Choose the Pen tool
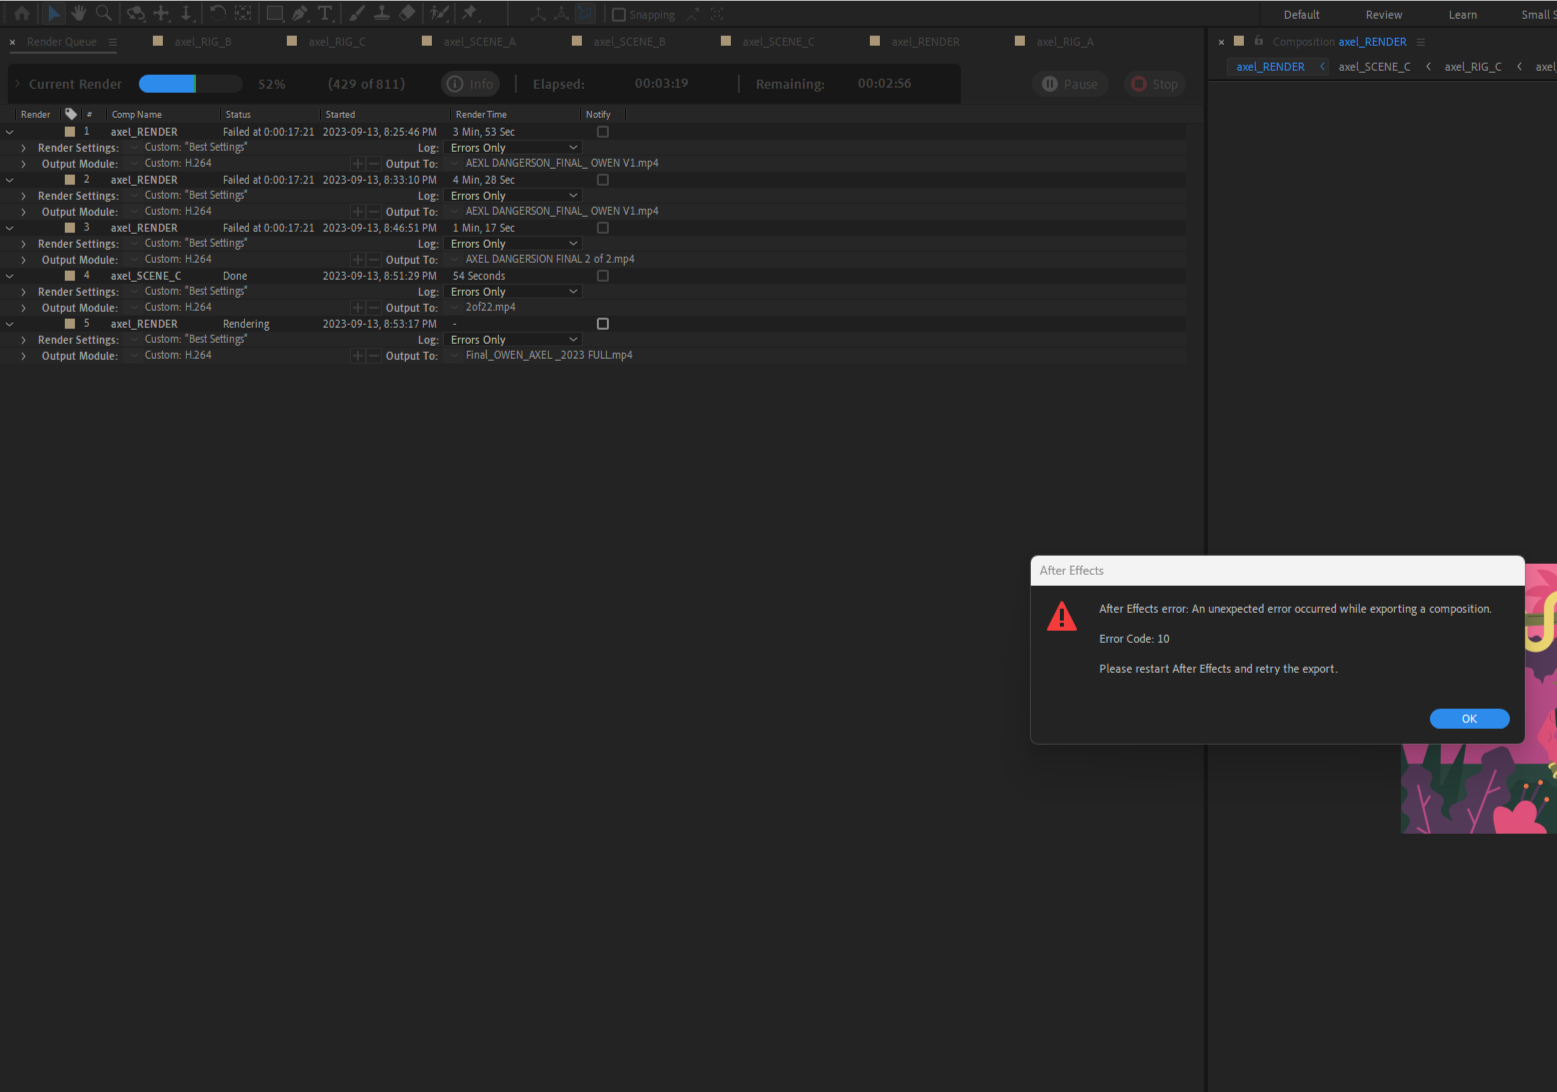This screenshot has width=1557, height=1092. 298,13
